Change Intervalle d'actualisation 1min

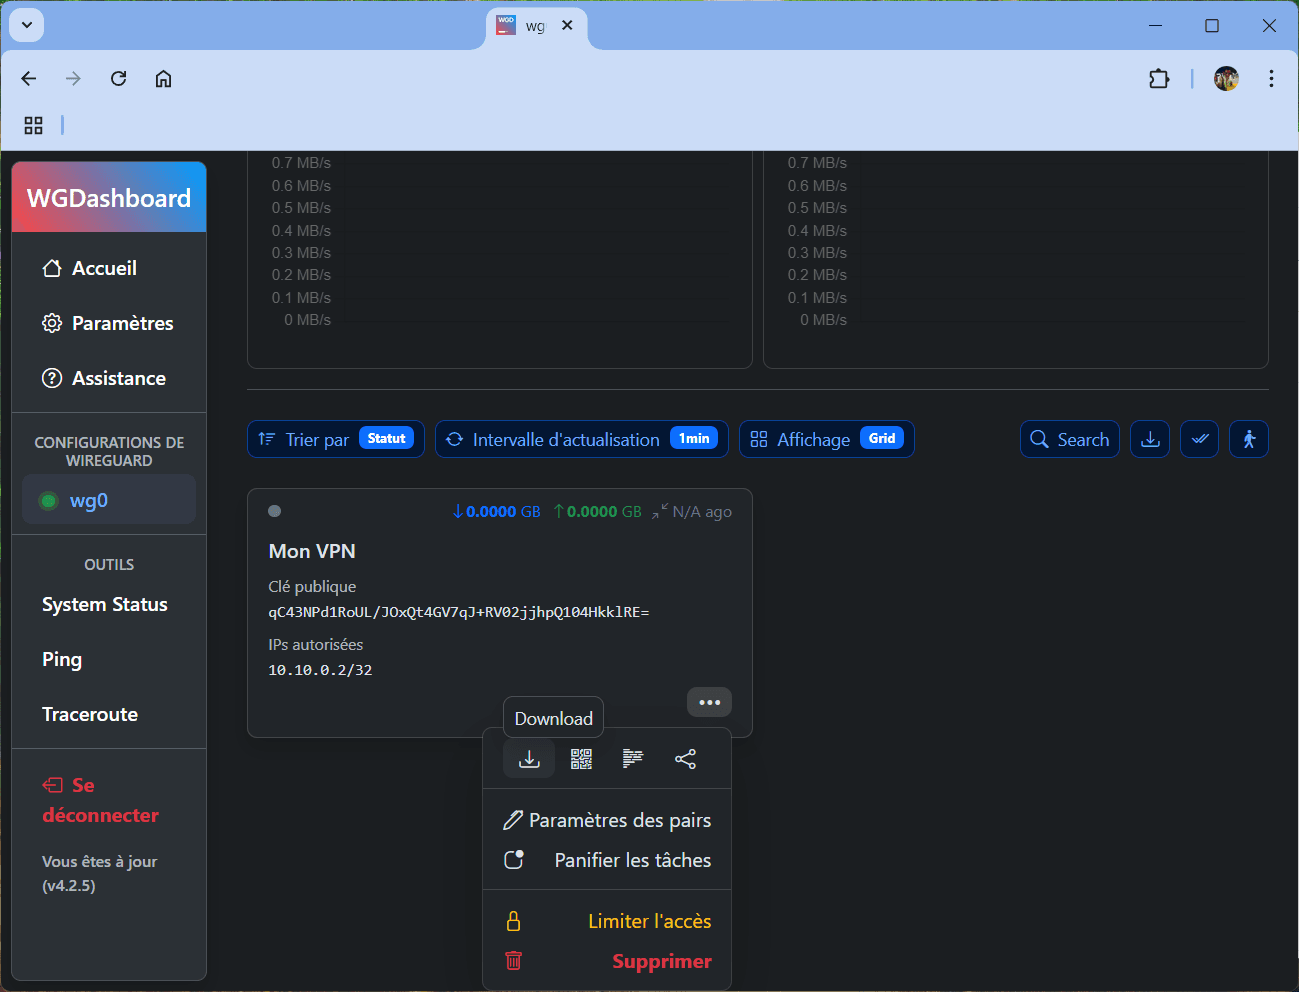pyautogui.click(x=582, y=439)
